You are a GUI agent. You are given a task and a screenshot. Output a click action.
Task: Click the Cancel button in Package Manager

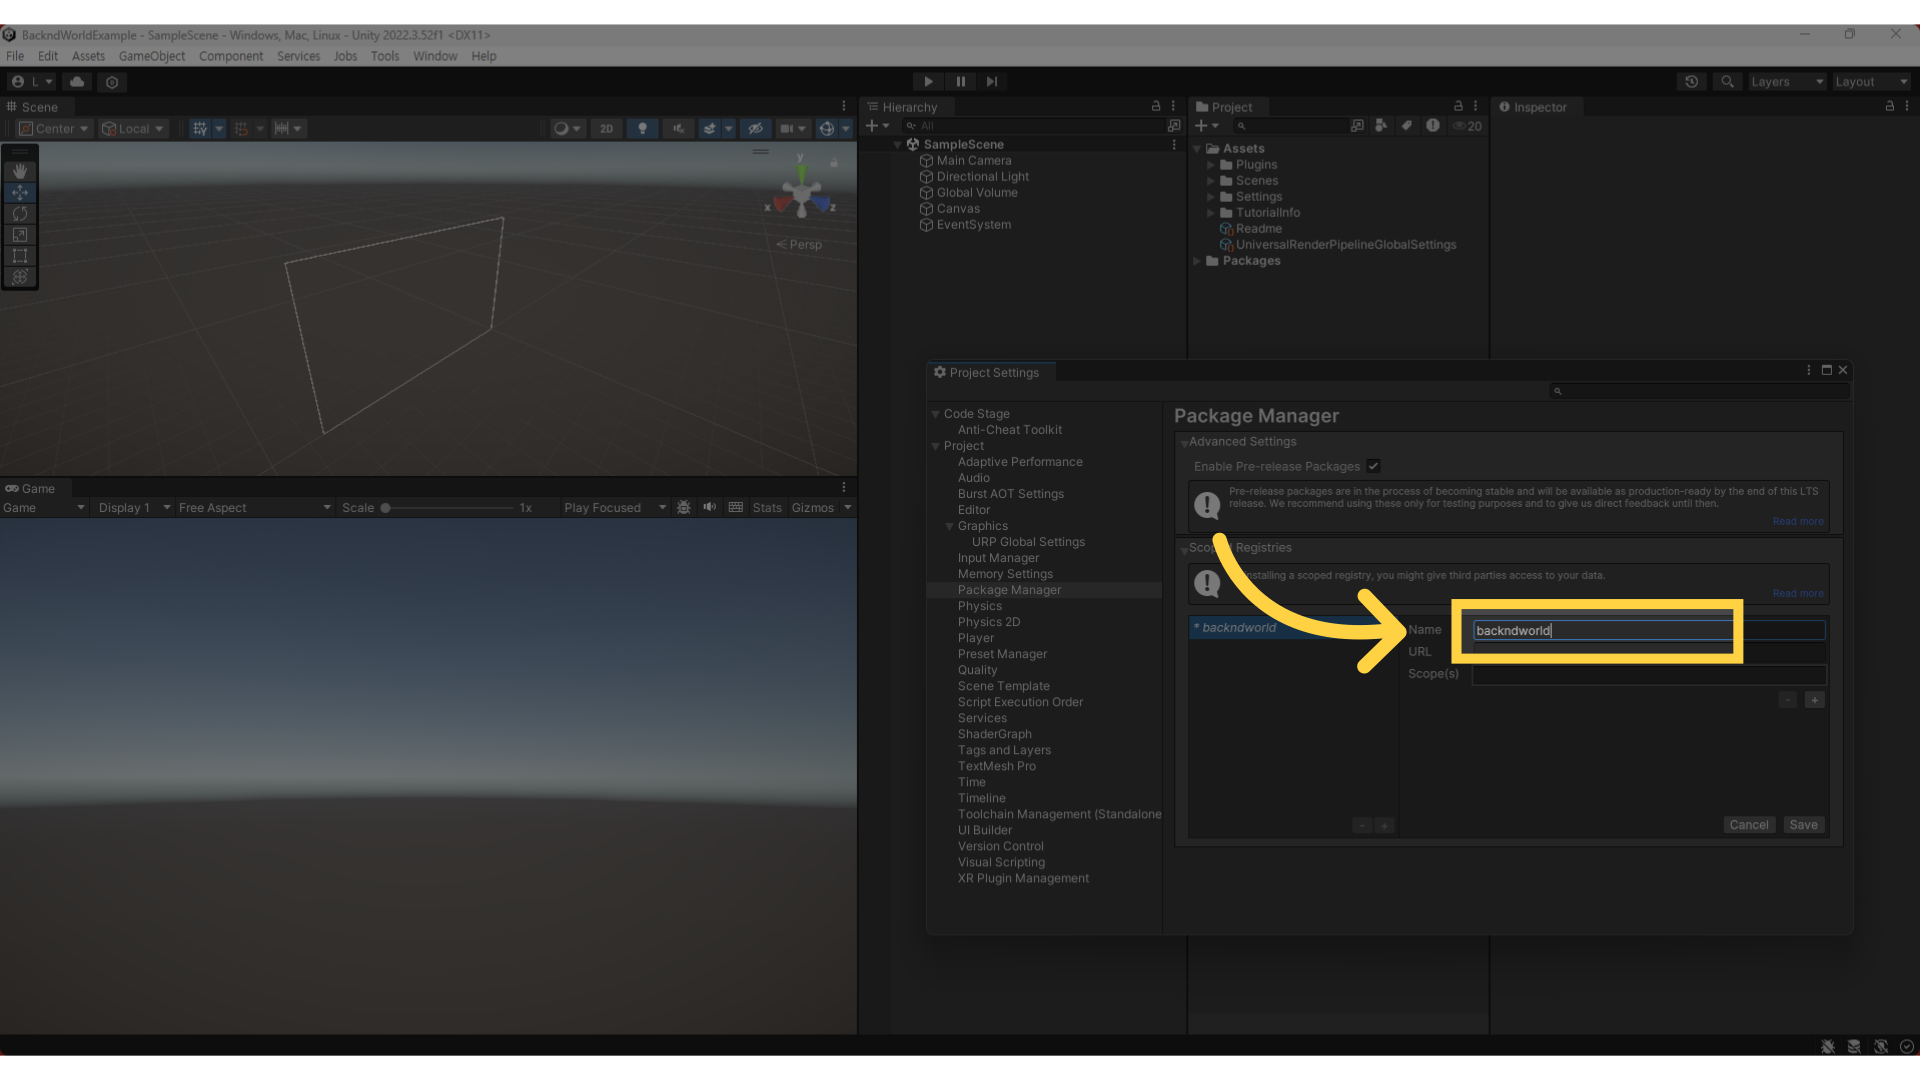click(x=1749, y=824)
